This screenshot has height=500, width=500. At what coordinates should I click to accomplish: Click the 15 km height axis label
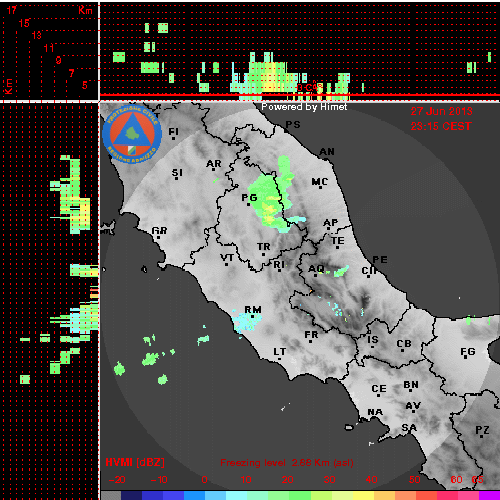pyautogui.click(x=24, y=23)
